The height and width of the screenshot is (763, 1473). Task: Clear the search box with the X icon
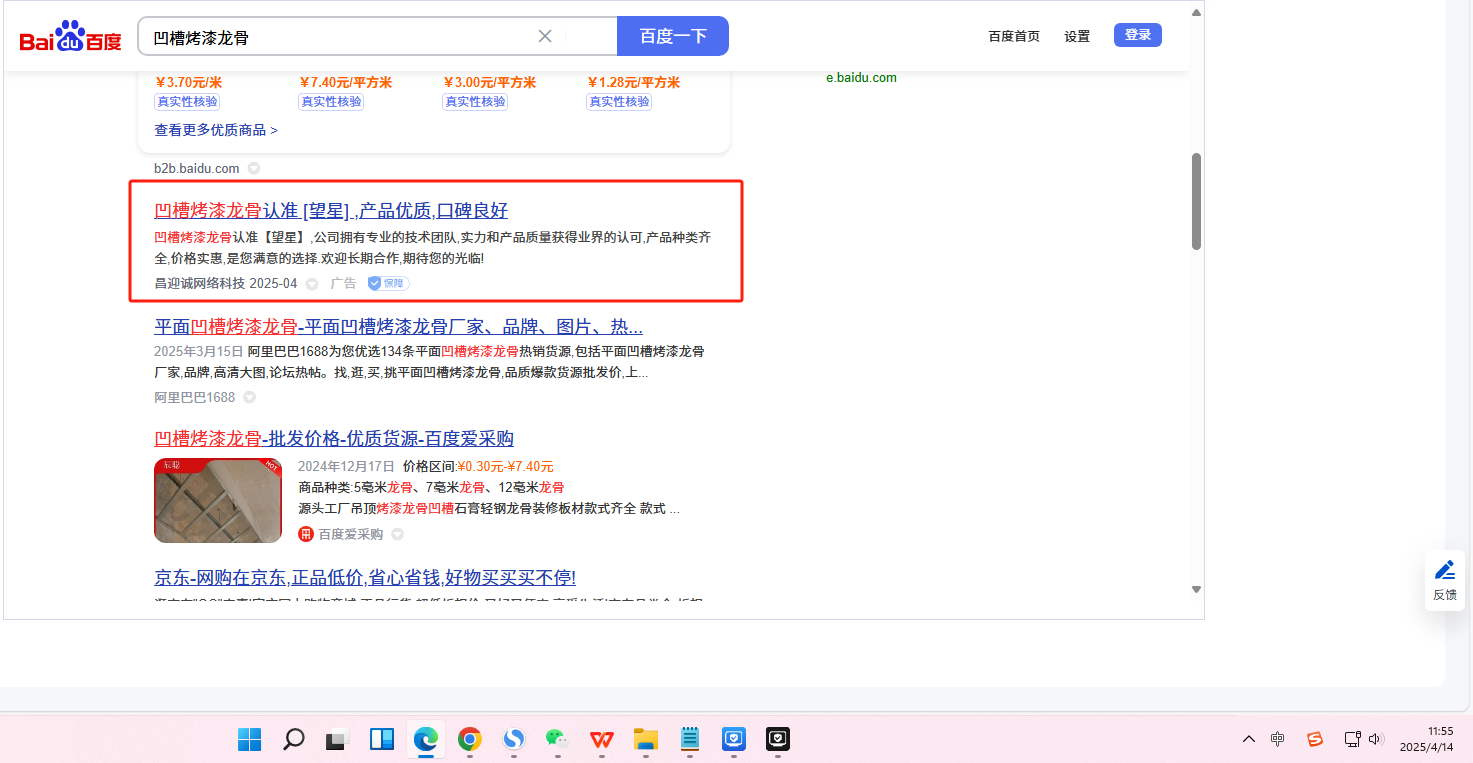tap(545, 36)
